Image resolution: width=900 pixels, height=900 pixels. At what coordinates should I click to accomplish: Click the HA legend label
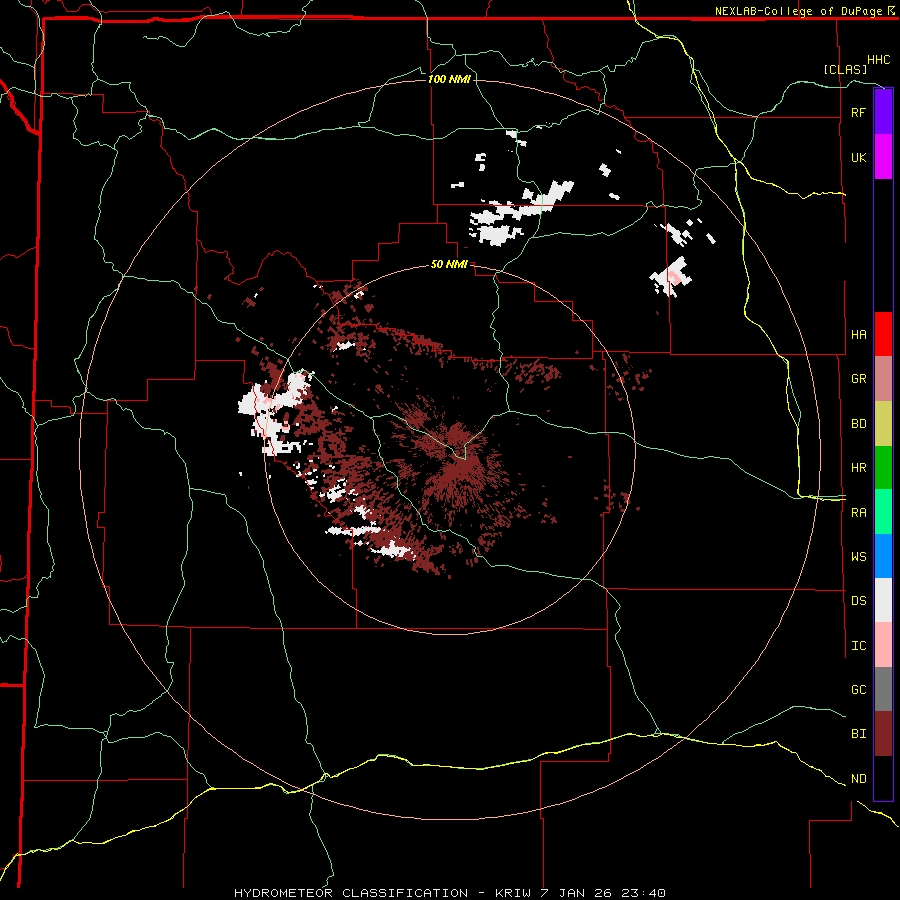pyautogui.click(x=858, y=334)
